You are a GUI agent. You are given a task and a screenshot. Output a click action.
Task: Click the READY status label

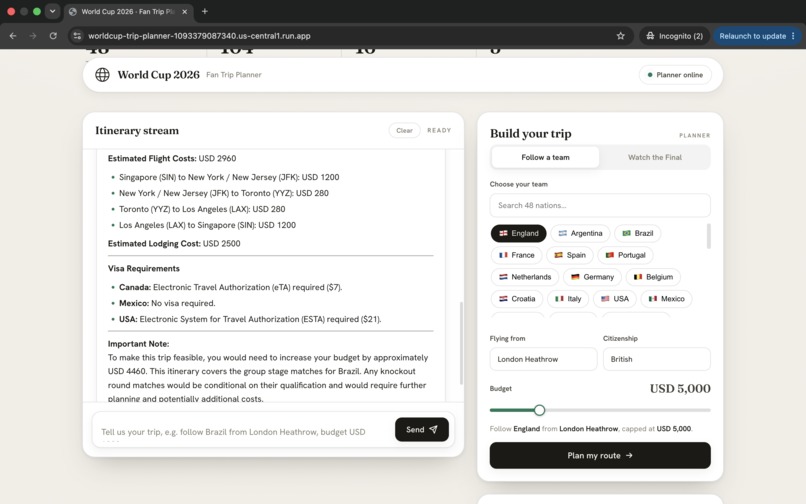pos(439,131)
